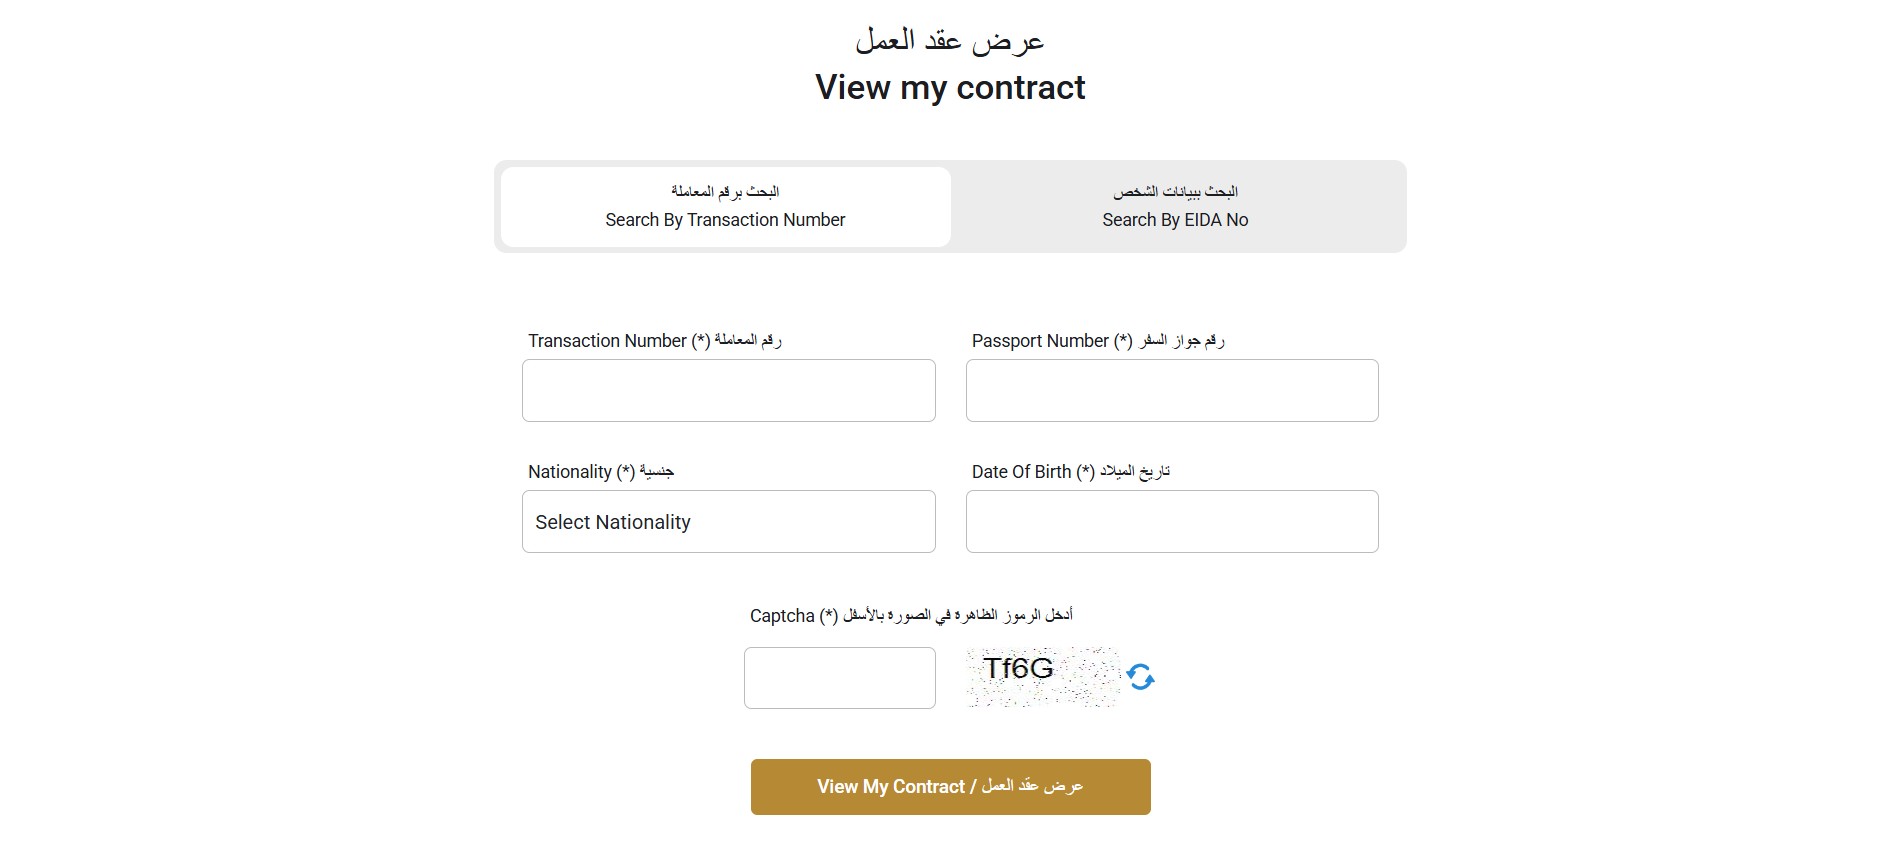Click inside the Transaction Number field

point(727,390)
